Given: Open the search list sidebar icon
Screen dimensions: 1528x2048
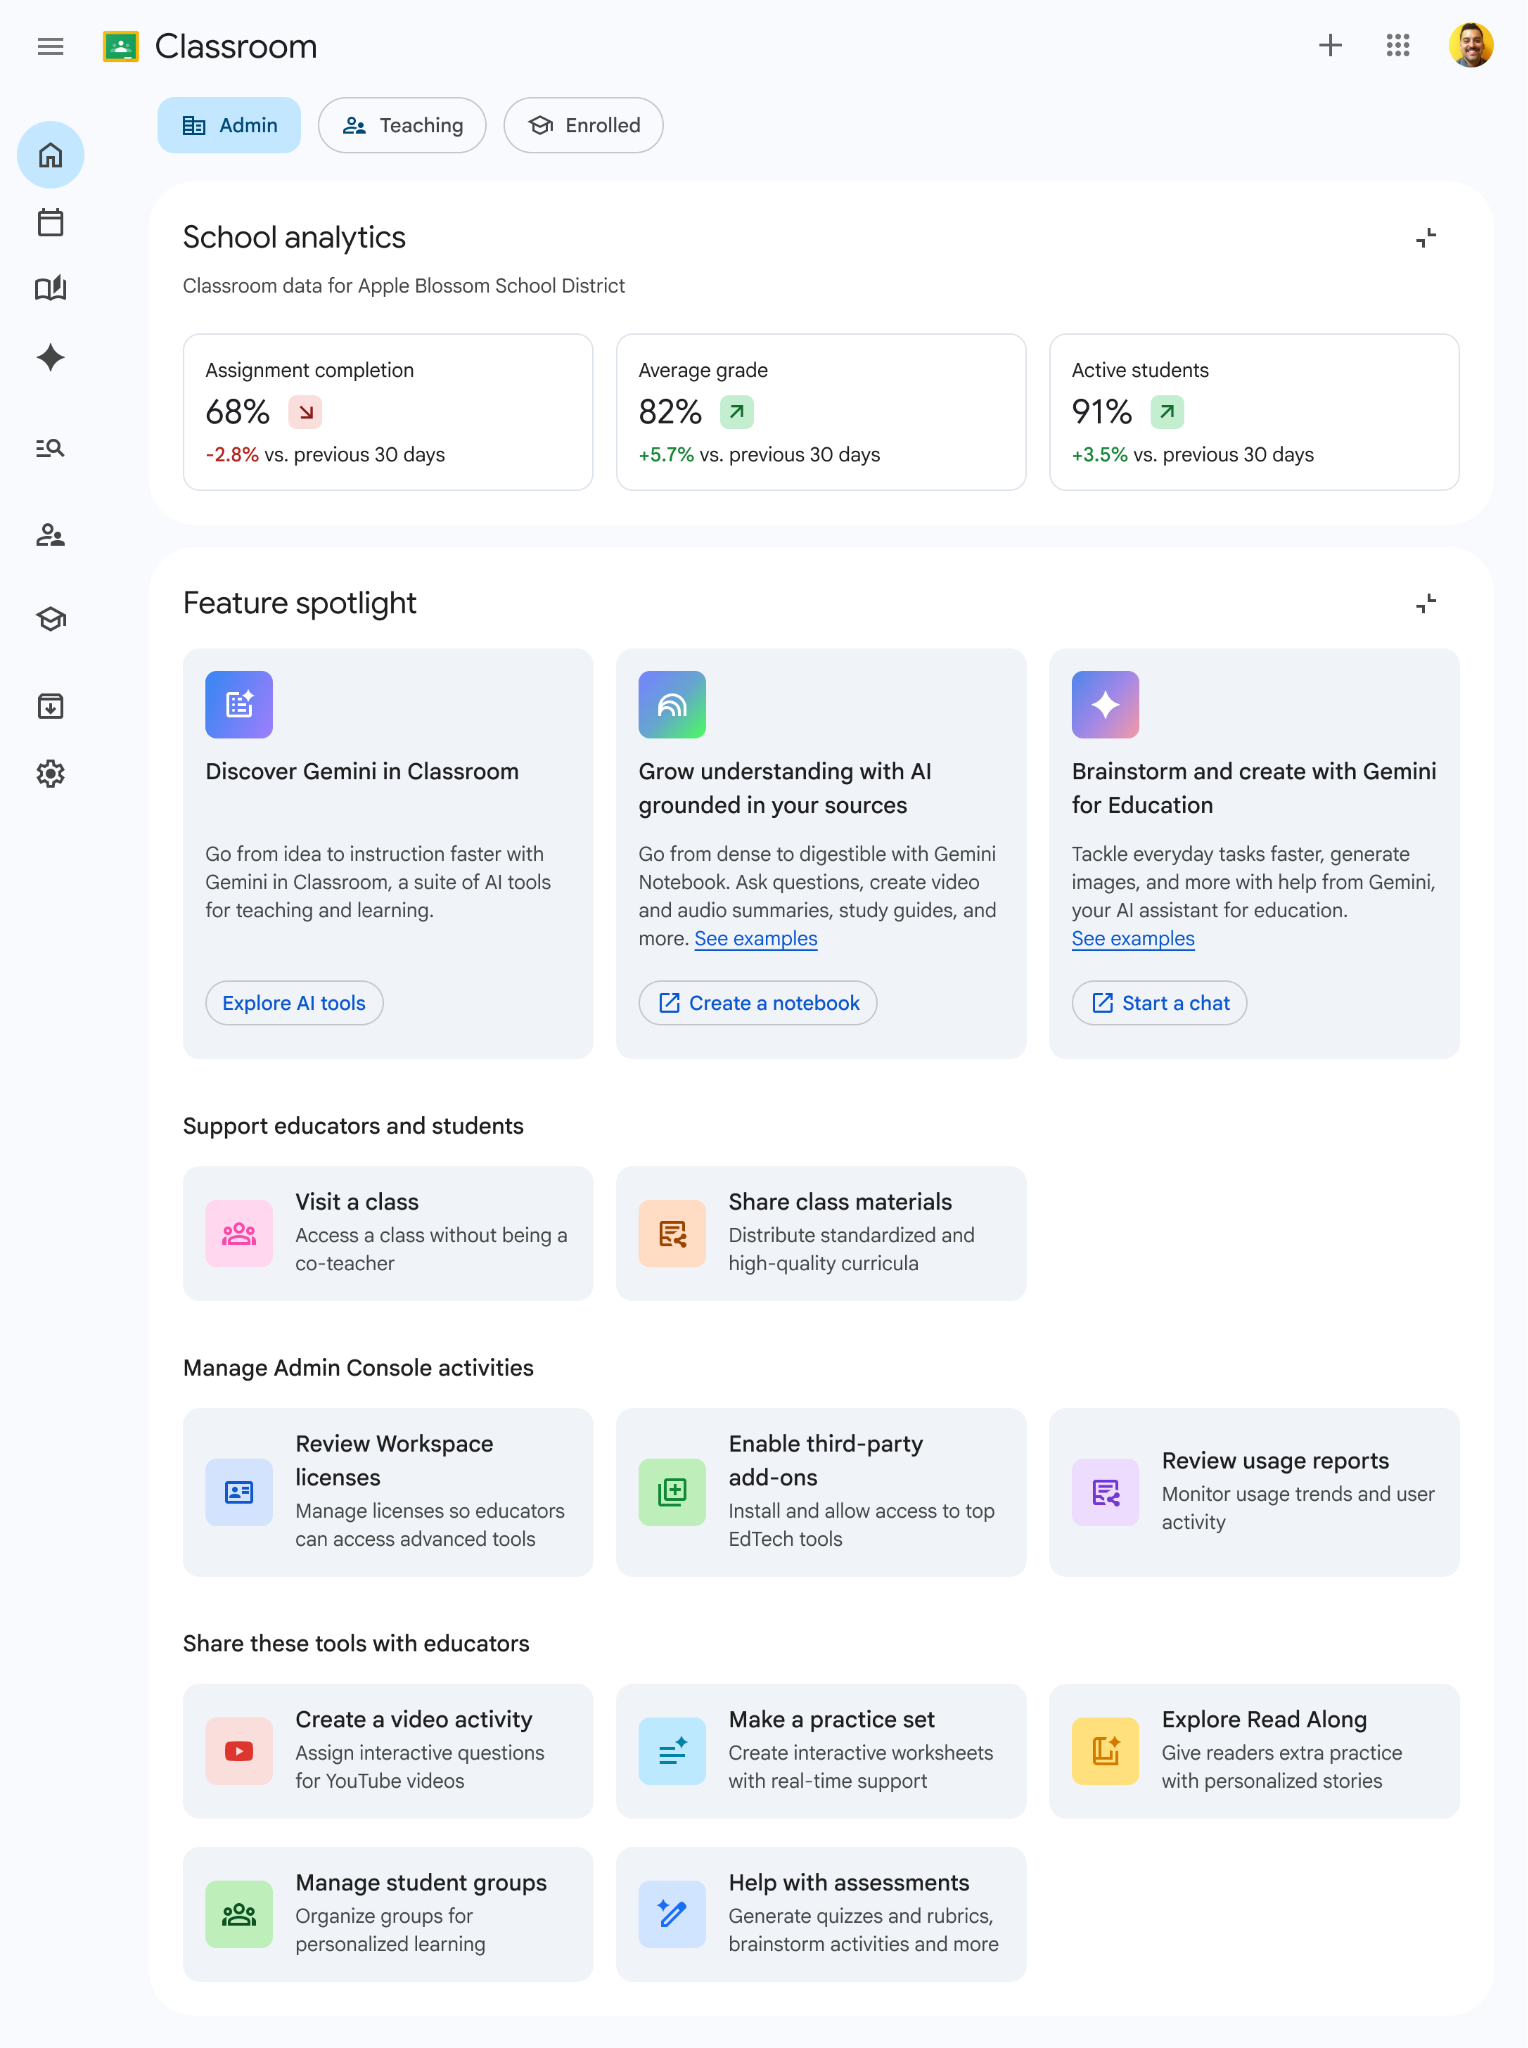Looking at the screenshot, I should tap(50, 447).
